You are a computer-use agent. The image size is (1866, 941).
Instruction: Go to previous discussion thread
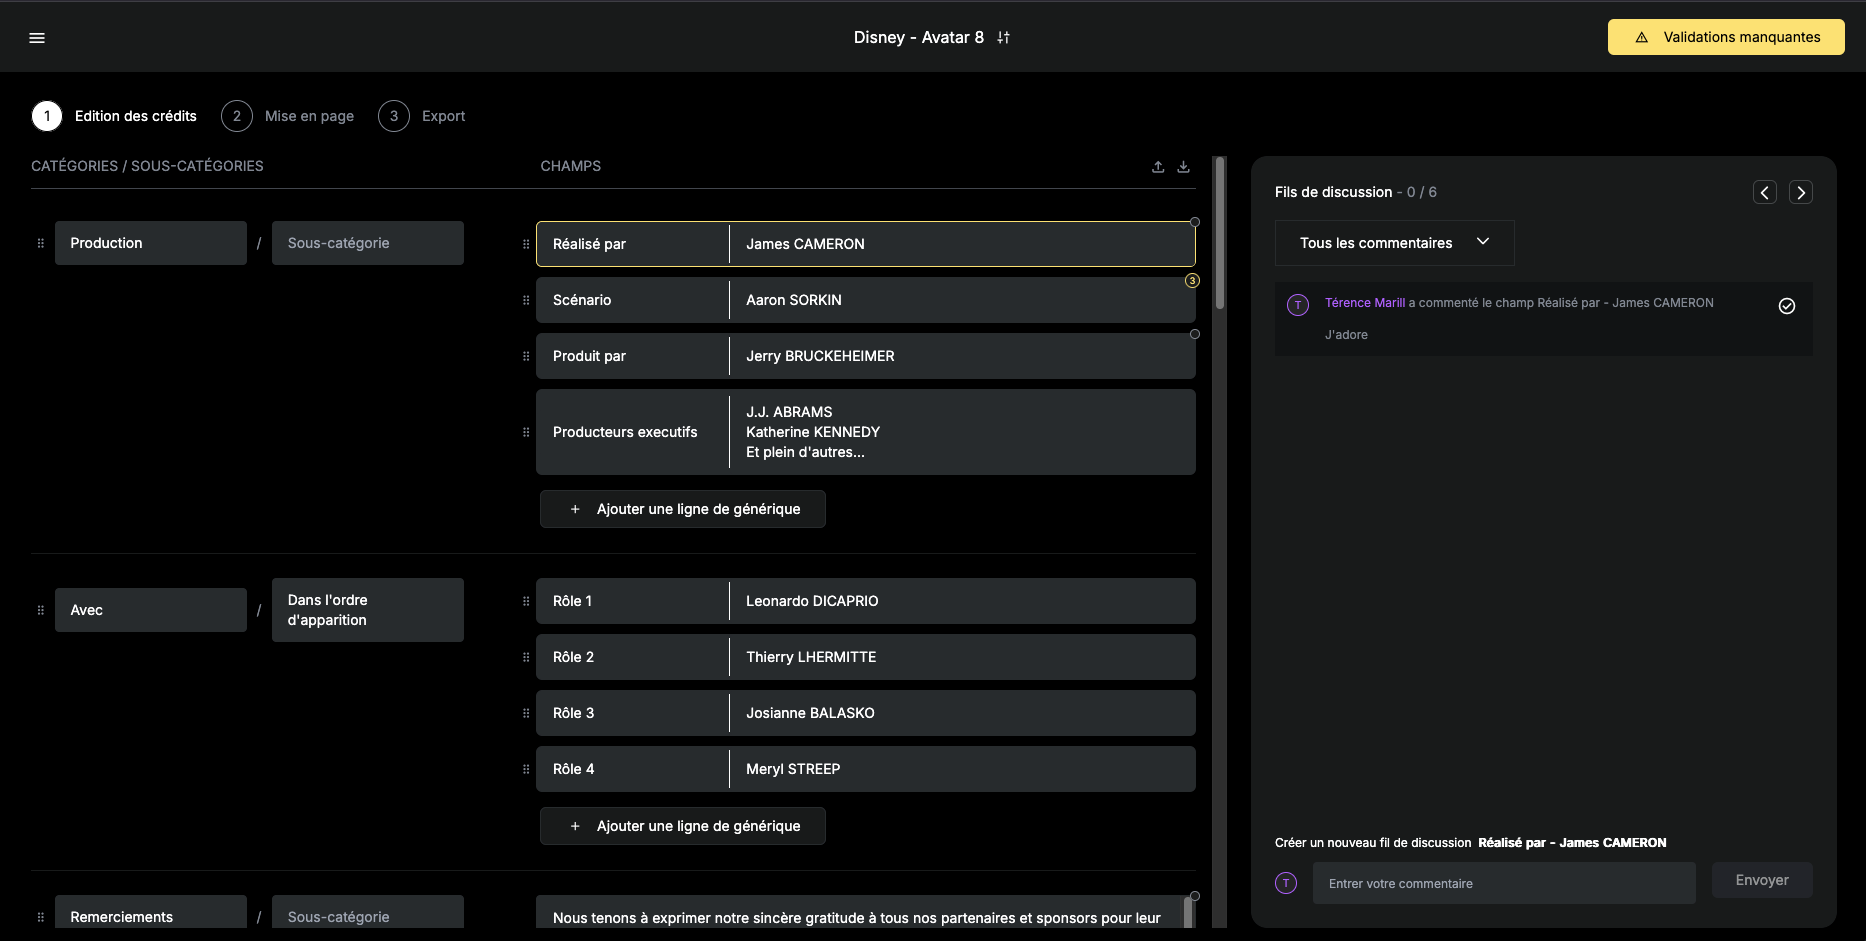(x=1764, y=193)
